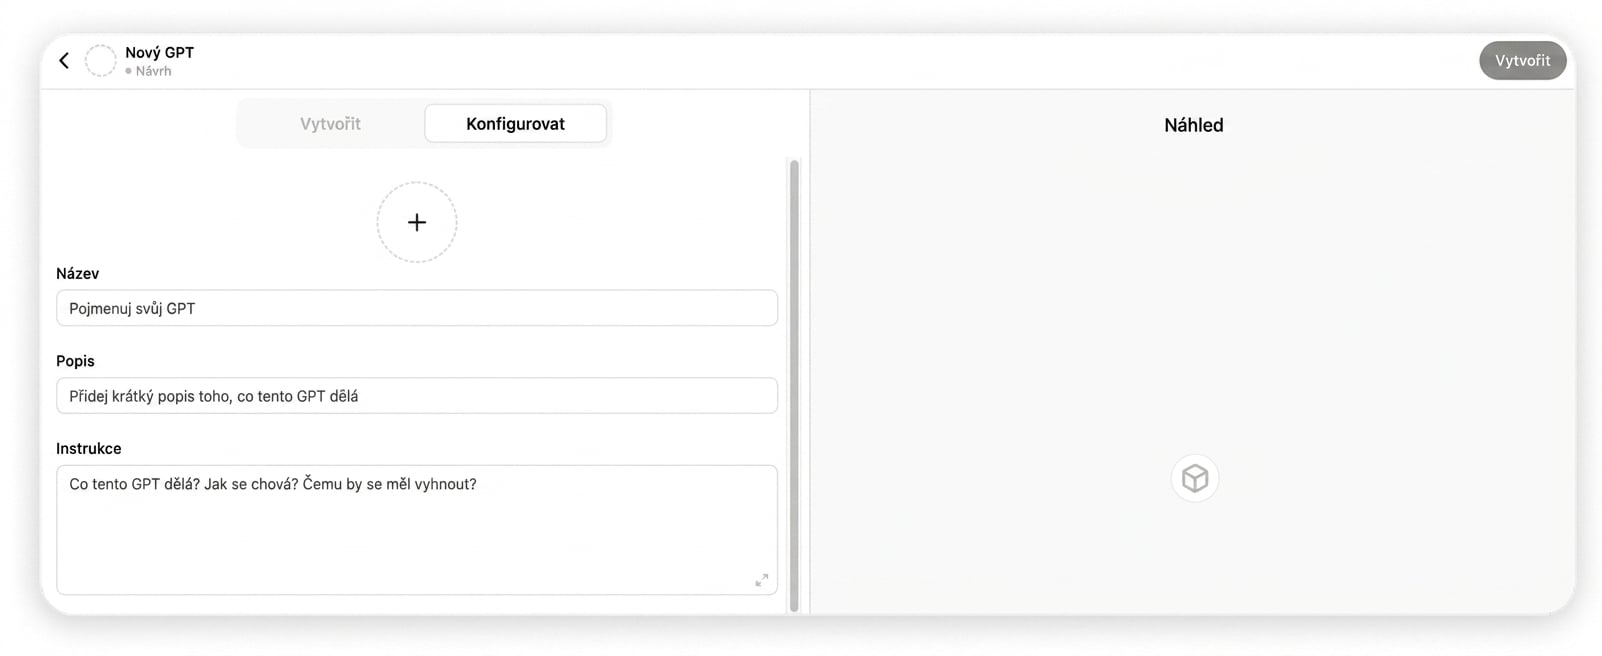Viewport: 1602px width, 656px height.
Task: Click the Název field label
Action: point(78,273)
